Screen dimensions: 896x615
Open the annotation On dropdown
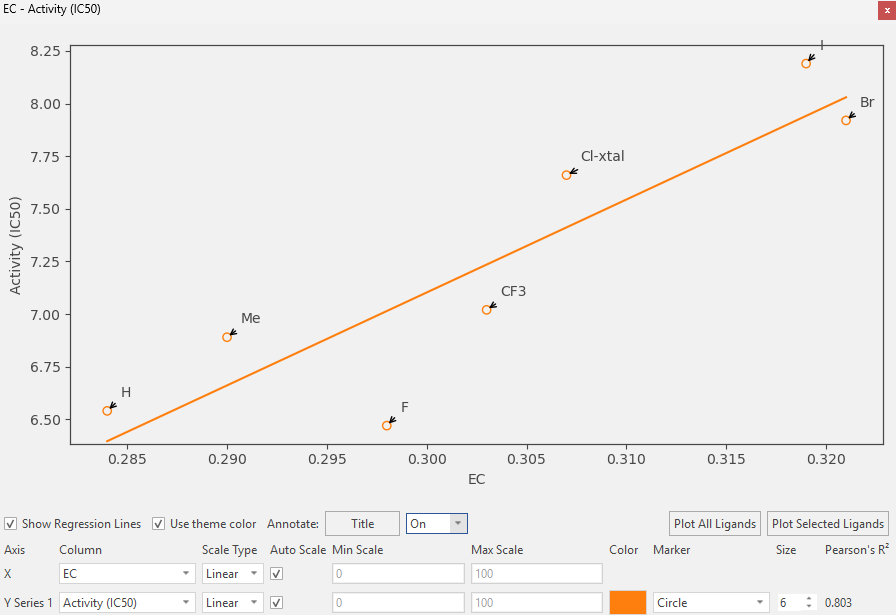437,524
